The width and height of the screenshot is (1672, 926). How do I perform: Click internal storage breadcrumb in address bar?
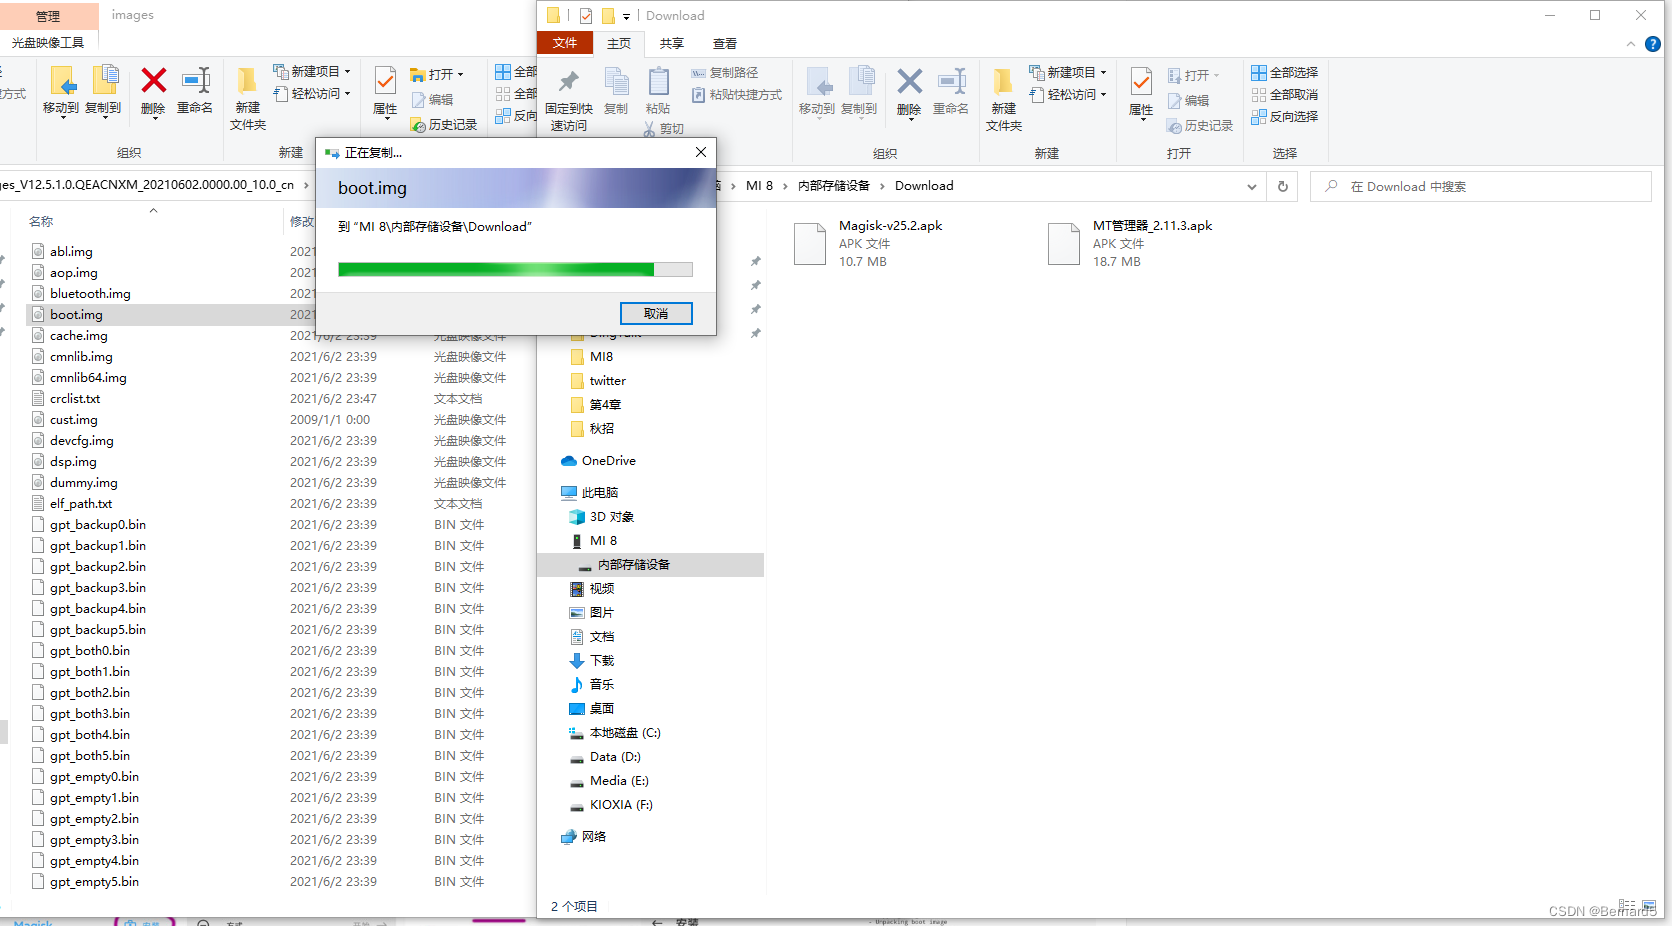coord(834,186)
